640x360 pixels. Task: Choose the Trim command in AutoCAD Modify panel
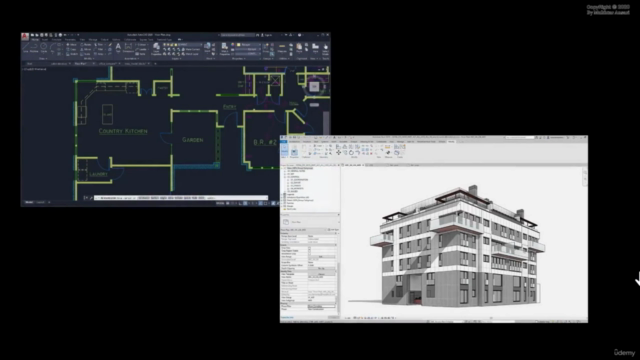(x=100, y=44)
